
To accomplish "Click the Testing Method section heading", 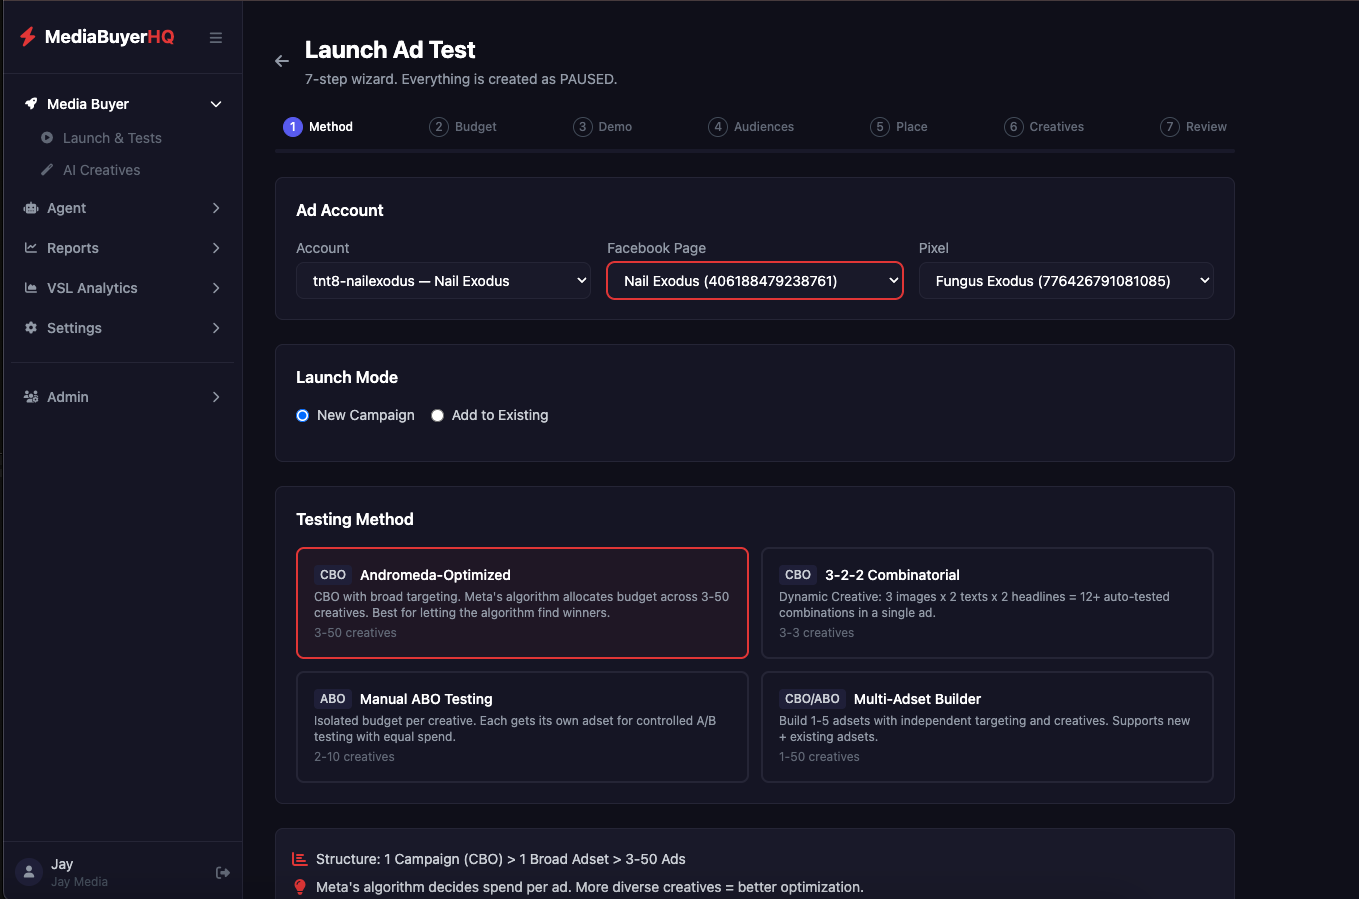I will point(355,519).
